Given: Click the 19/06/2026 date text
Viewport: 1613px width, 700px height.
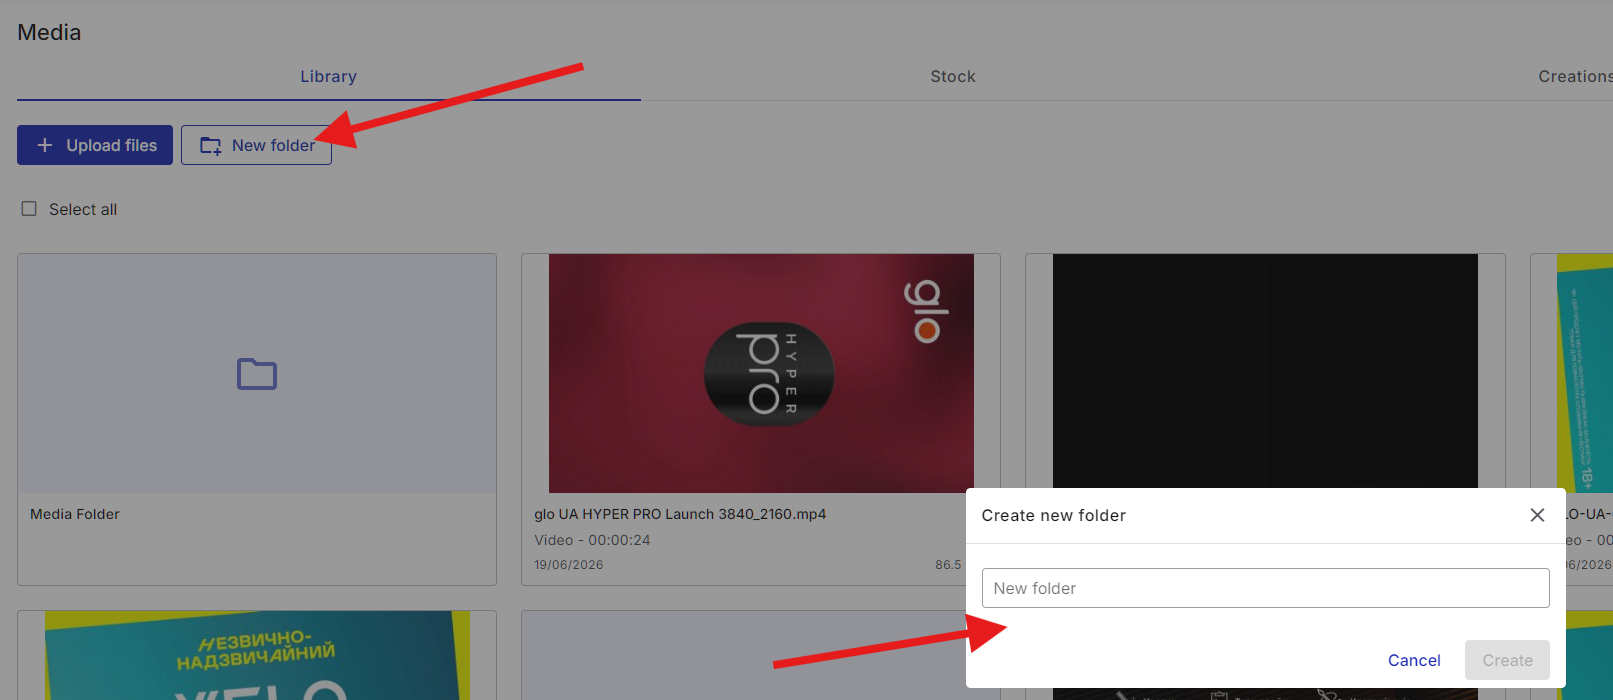Looking at the screenshot, I should pos(568,565).
